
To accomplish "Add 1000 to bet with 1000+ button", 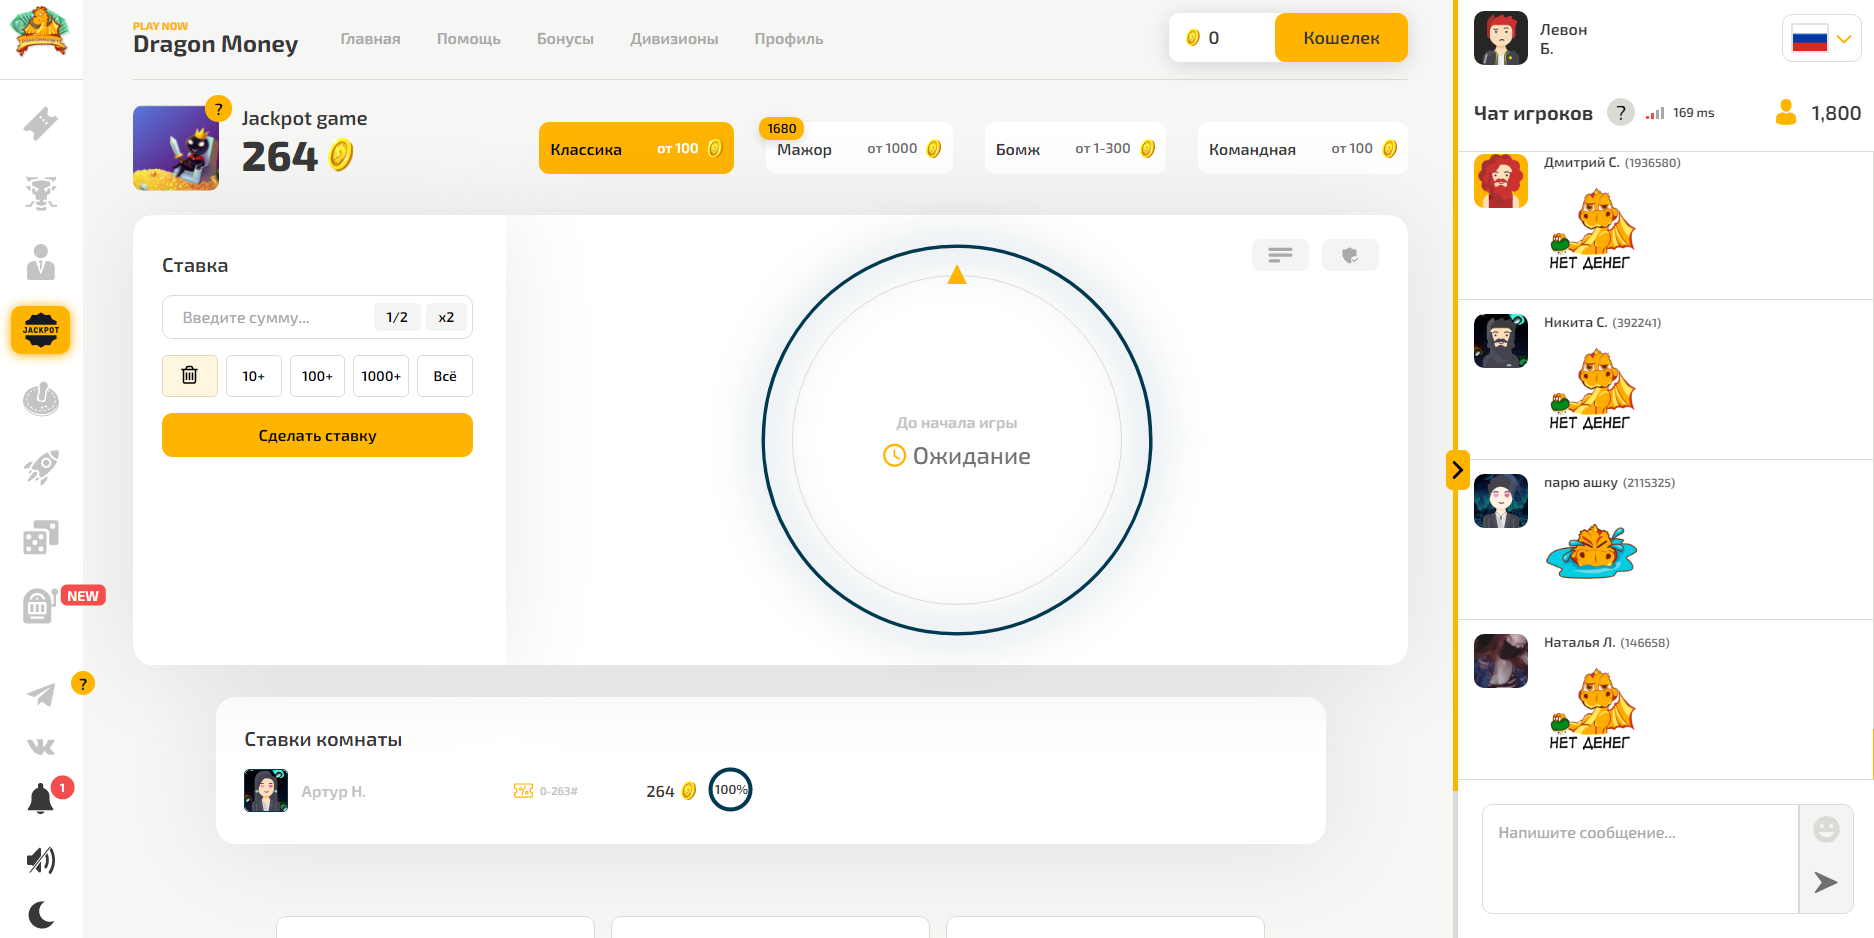I will pos(381,376).
